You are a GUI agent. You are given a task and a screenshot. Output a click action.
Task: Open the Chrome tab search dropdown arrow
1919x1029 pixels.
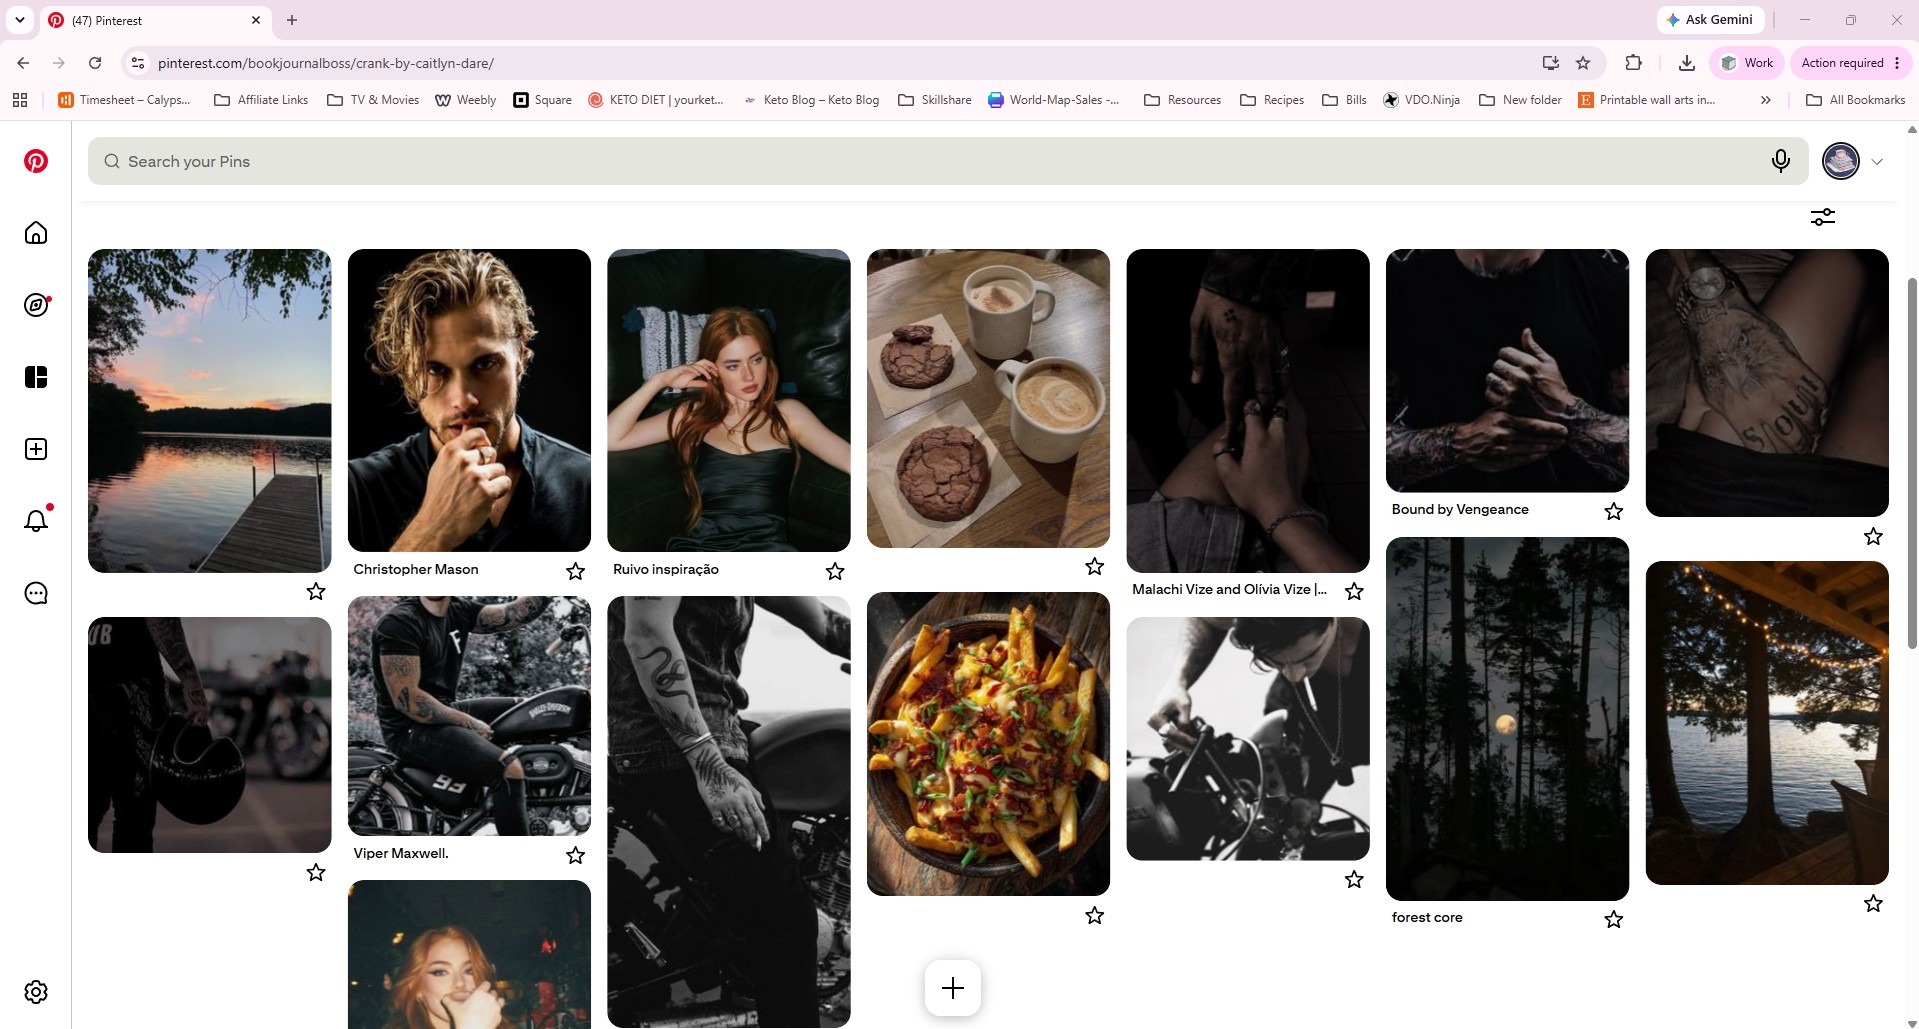pos(20,20)
